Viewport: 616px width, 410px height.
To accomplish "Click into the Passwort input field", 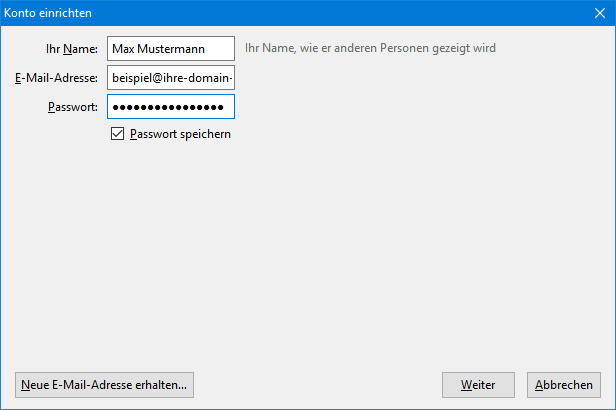I will coord(170,107).
